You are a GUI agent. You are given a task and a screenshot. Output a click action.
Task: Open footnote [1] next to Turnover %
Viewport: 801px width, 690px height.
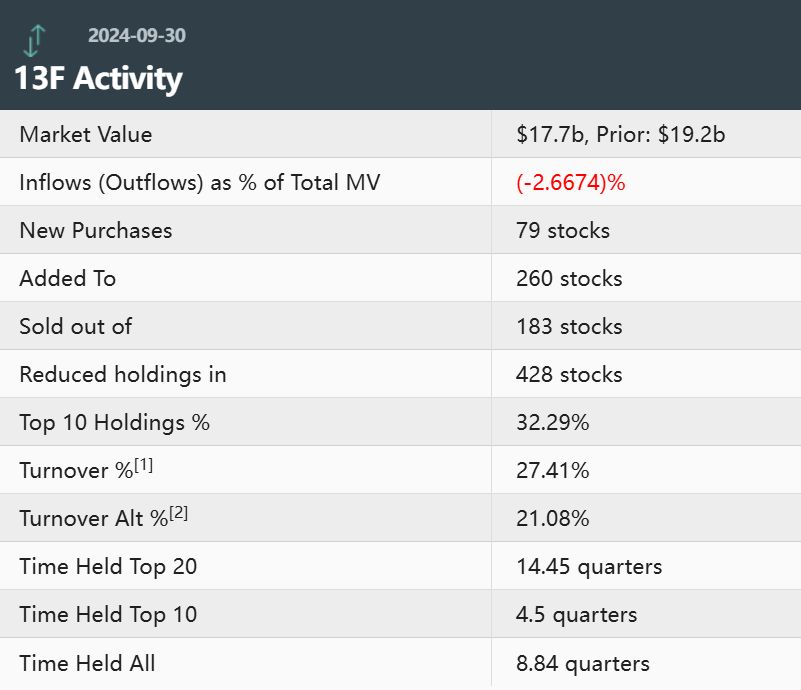coord(143,464)
